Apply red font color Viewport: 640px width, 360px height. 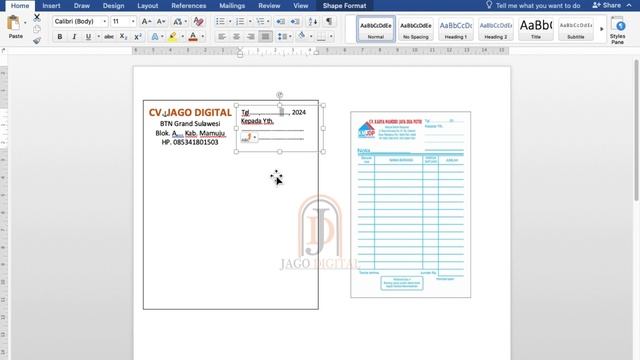193,37
